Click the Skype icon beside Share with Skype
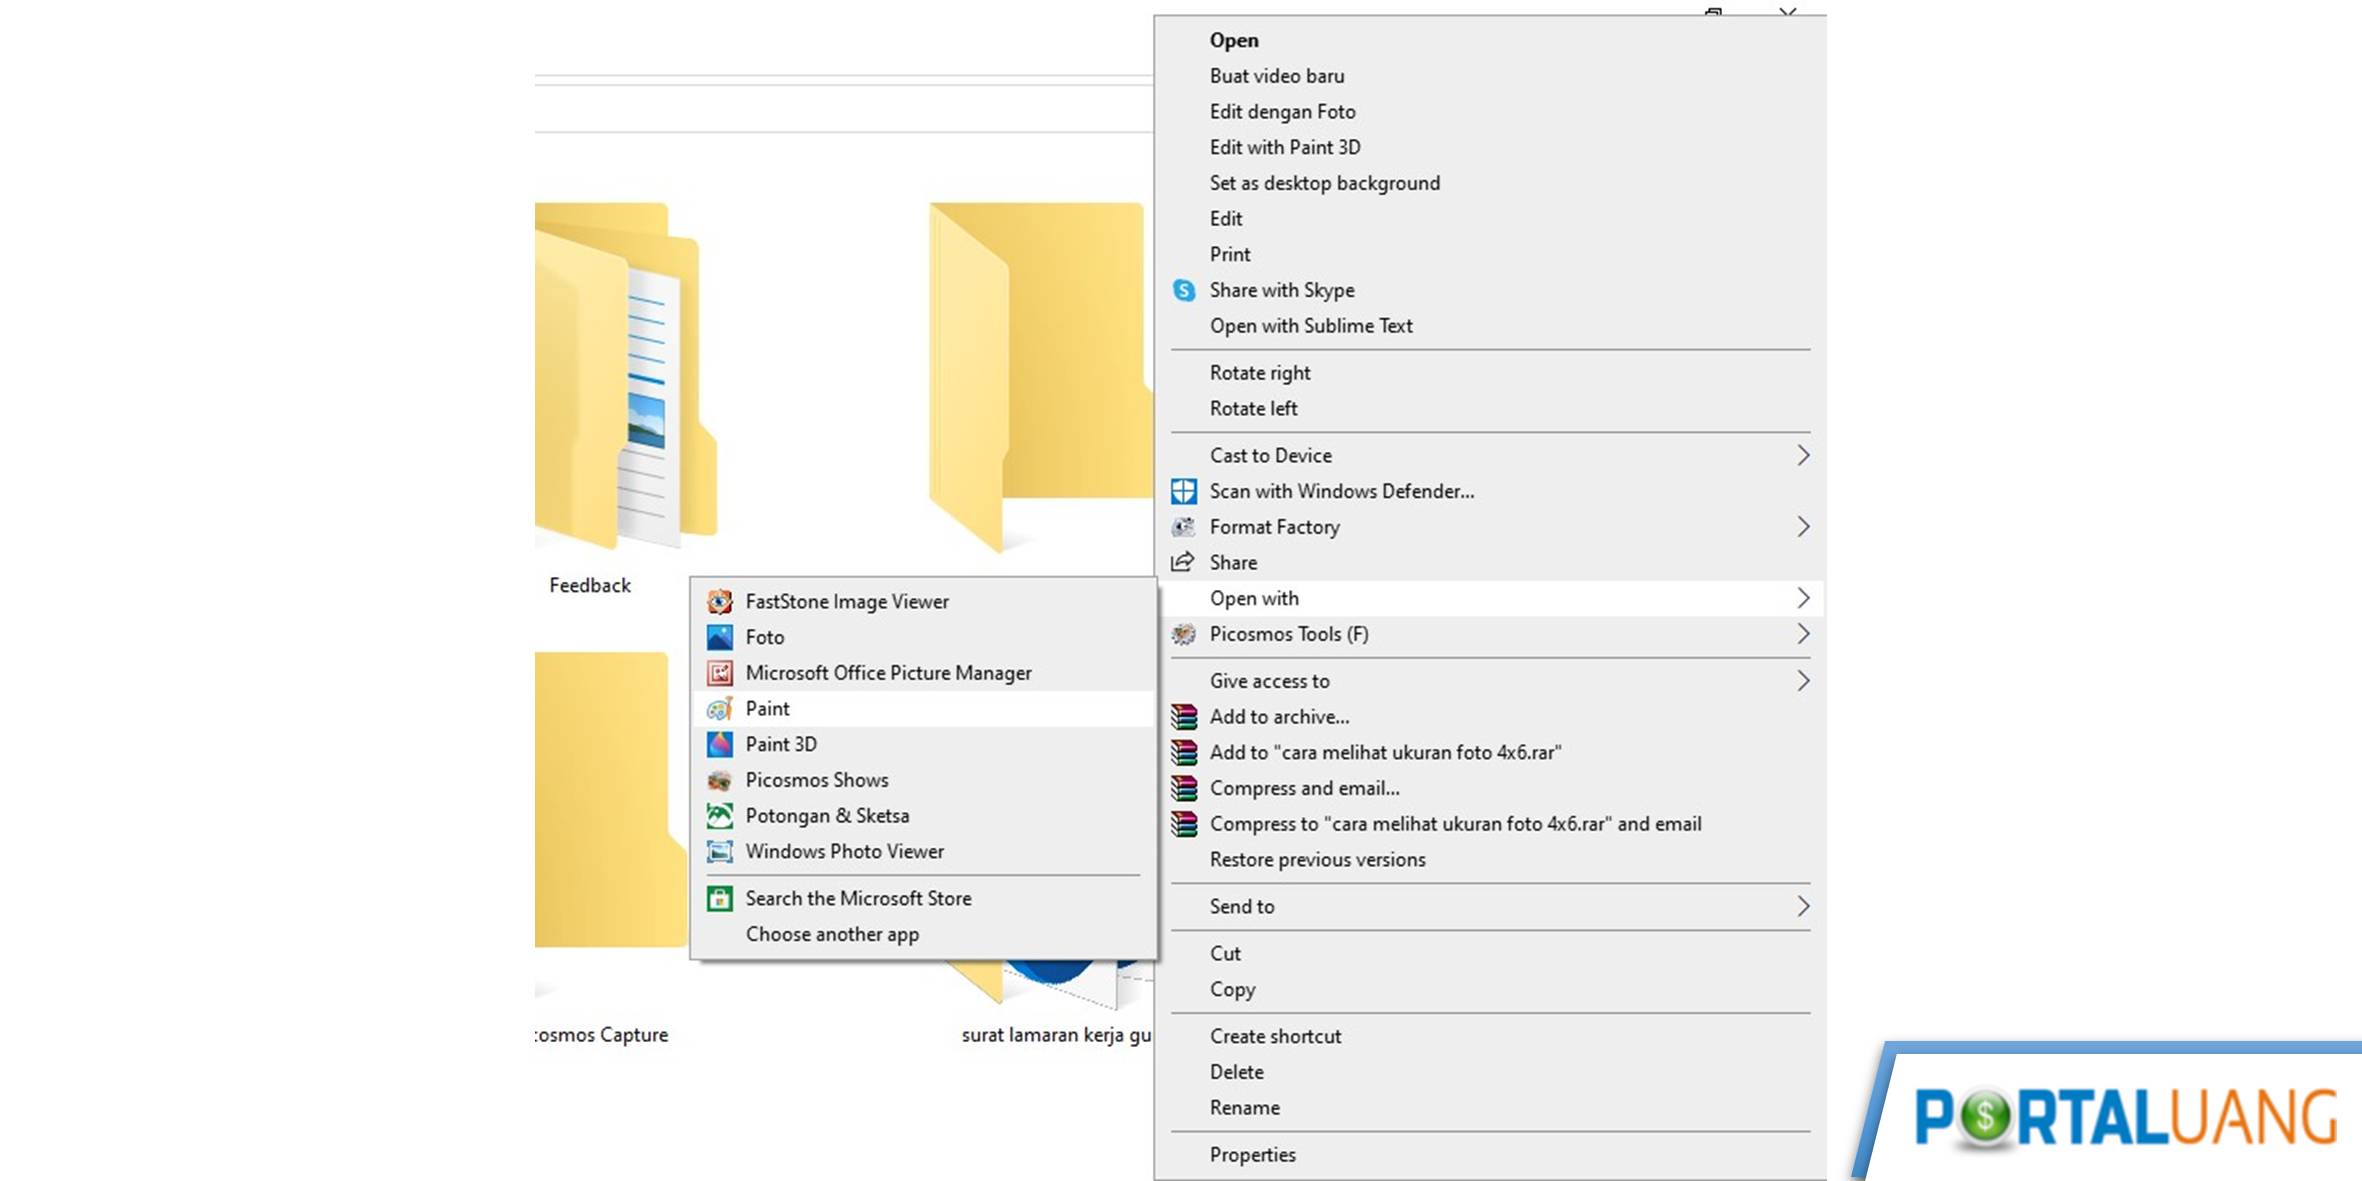This screenshot has width=2362, height=1181. pyautogui.click(x=1184, y=290)
